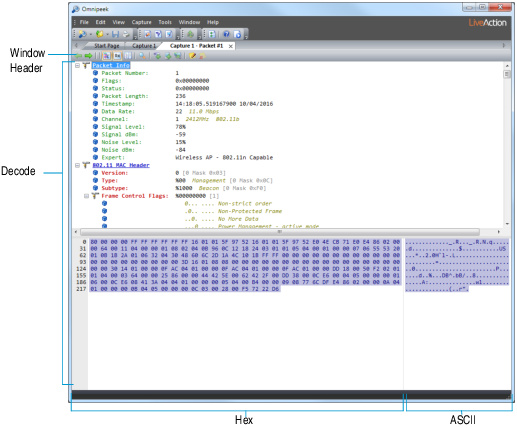Select the Data Rate row
This screenshot has height=428, width=517.
tap(156, 111)
